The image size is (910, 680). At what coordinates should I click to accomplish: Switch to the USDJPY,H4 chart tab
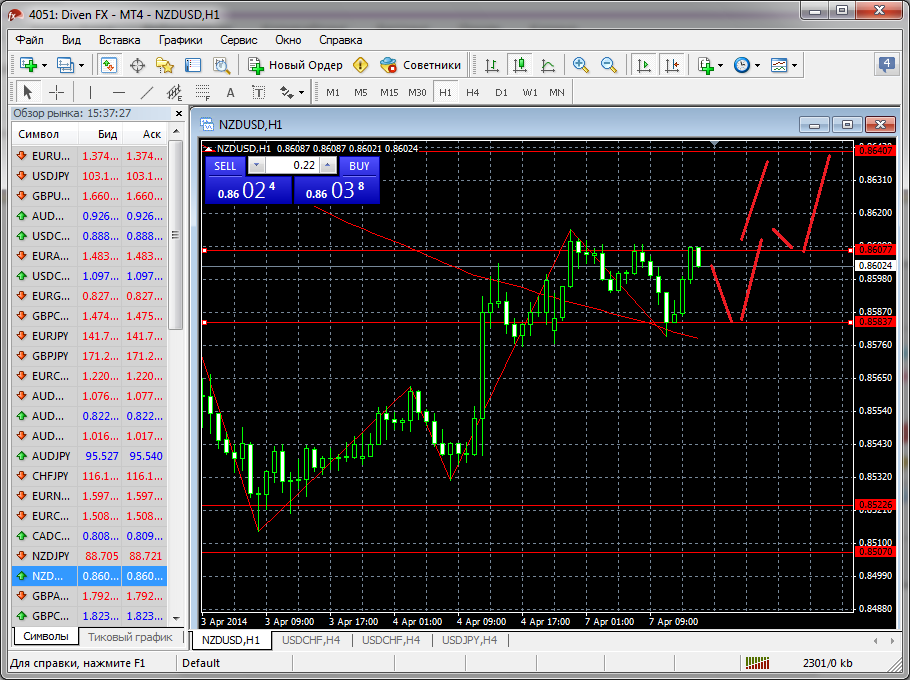coord(469,639)
